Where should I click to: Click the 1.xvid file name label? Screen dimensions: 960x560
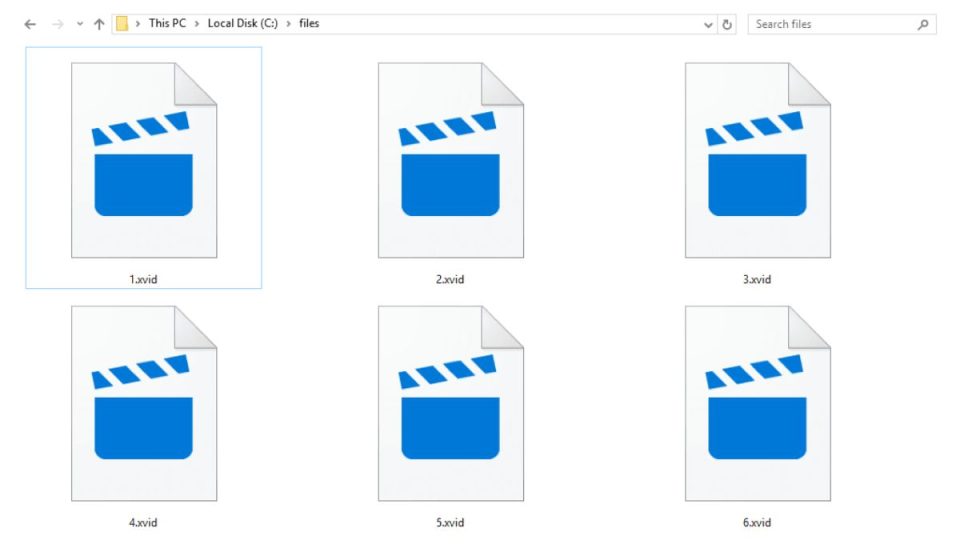pos(143,279)
